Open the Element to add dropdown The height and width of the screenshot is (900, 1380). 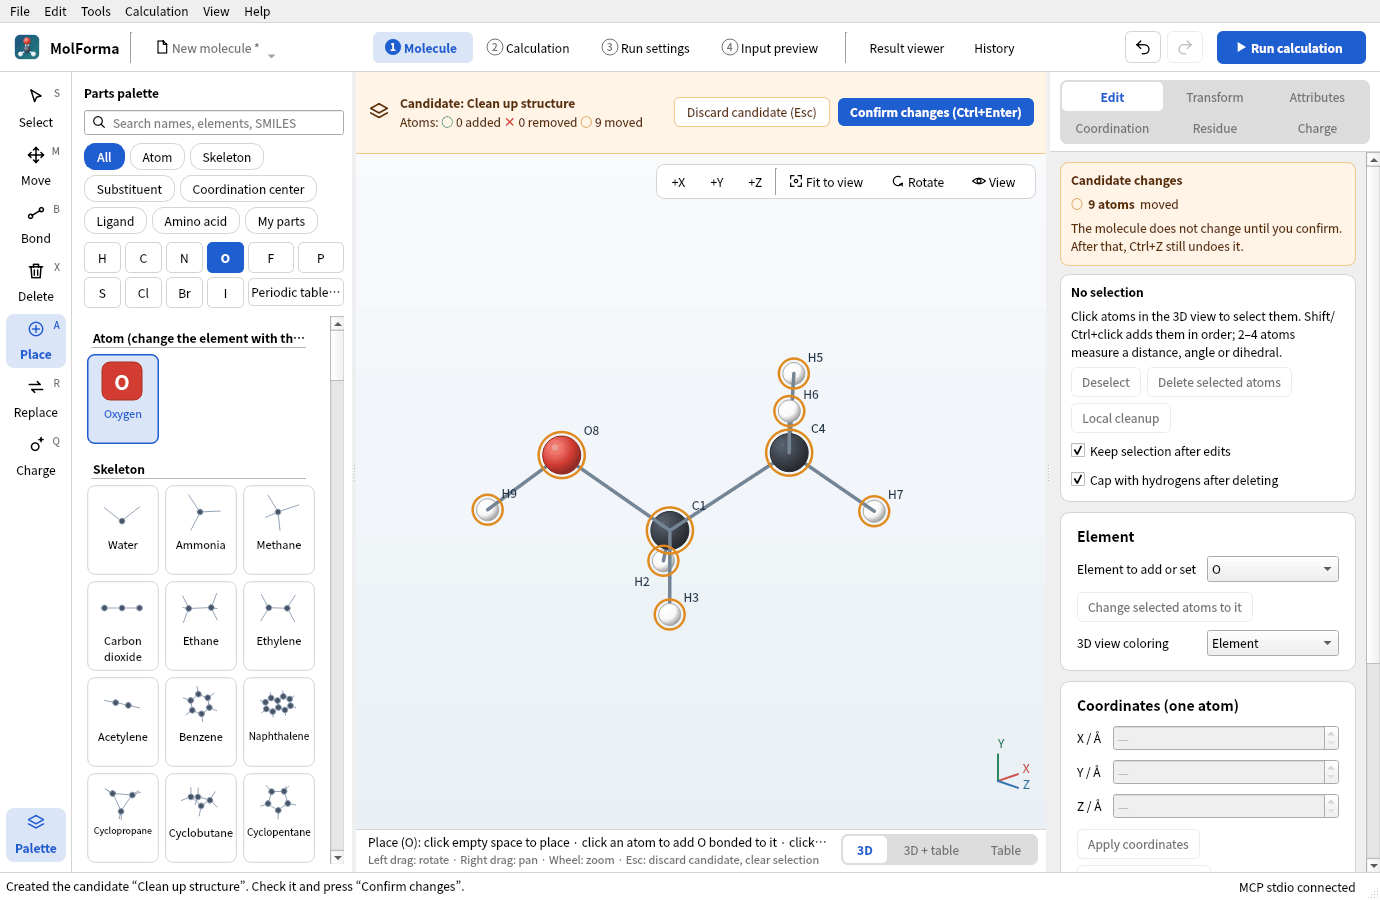[x=1273, y=569]
